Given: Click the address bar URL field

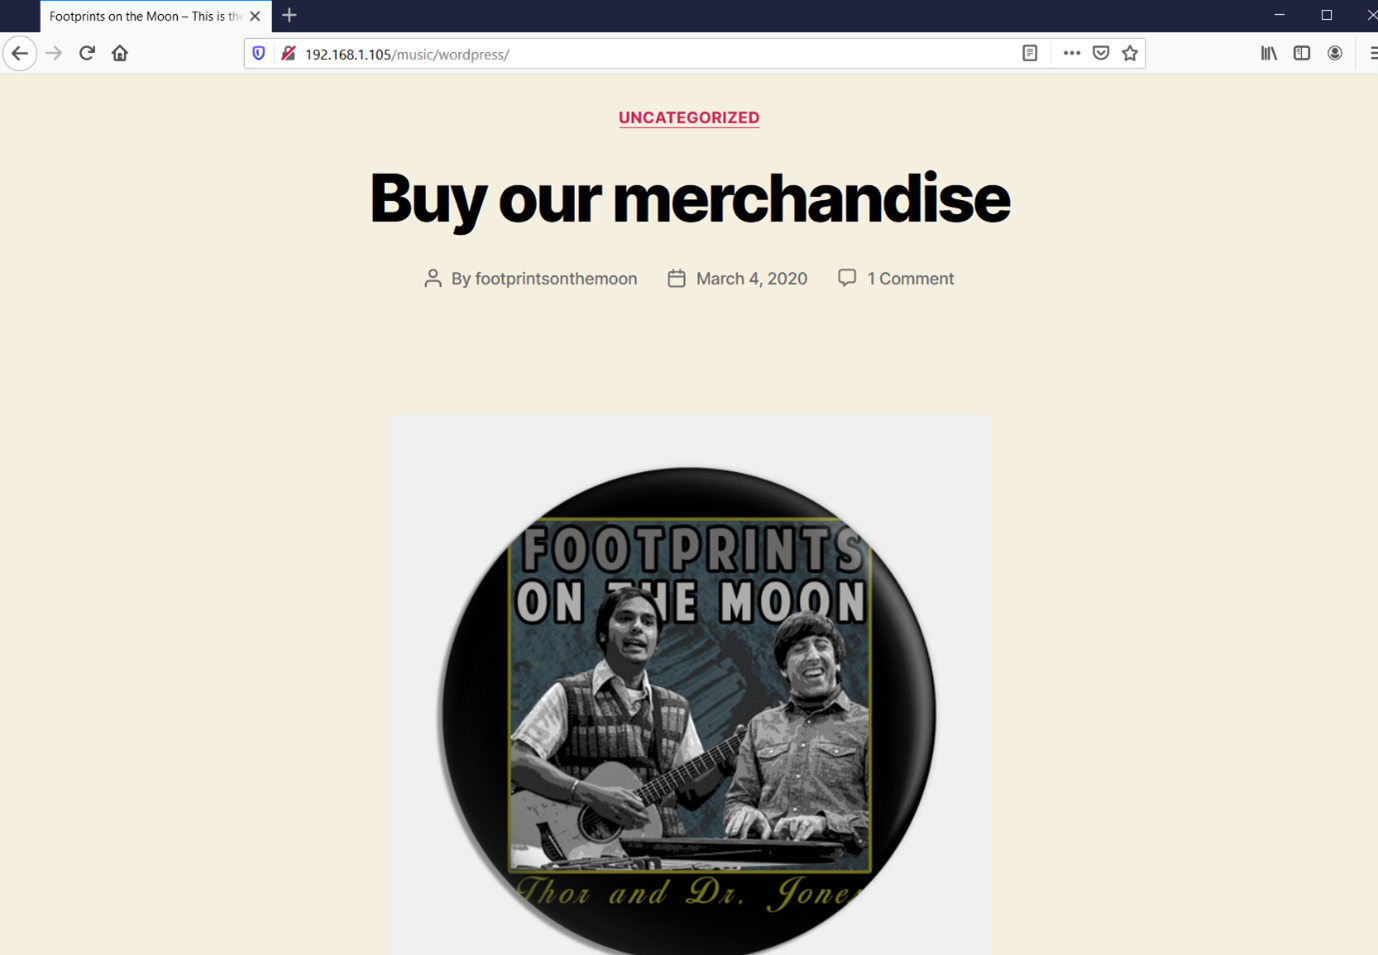Looking at the screenshot, I should 655,54.
